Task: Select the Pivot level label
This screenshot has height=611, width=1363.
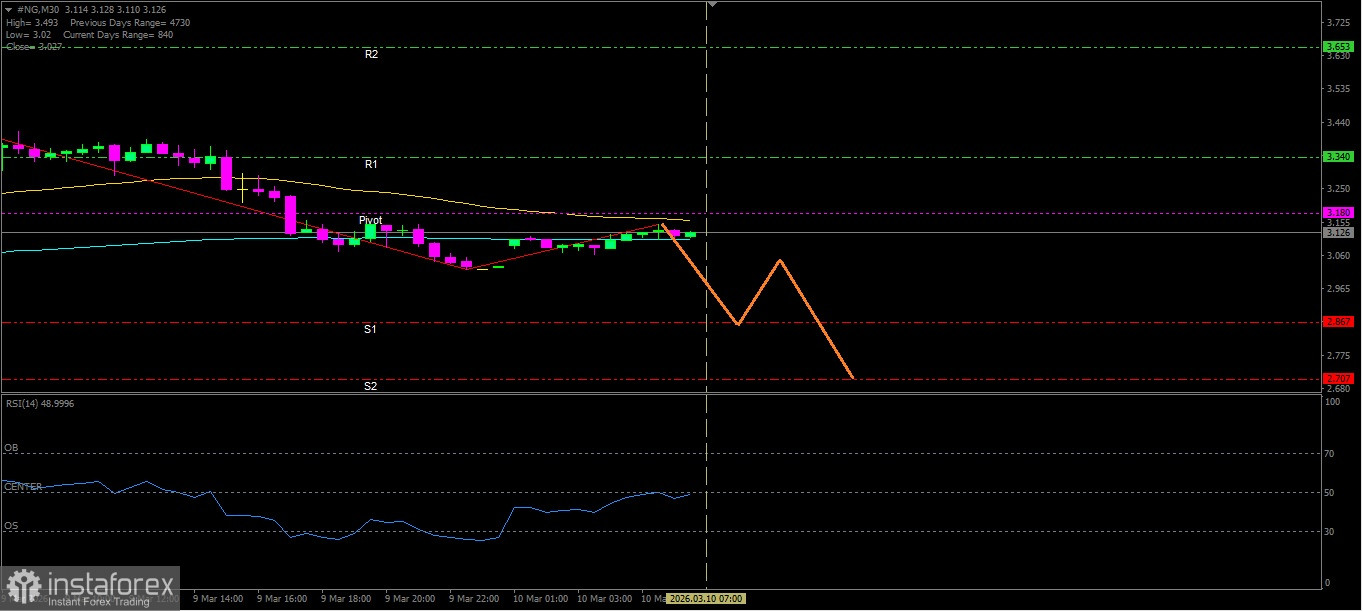Action: [x=370, y=220]
